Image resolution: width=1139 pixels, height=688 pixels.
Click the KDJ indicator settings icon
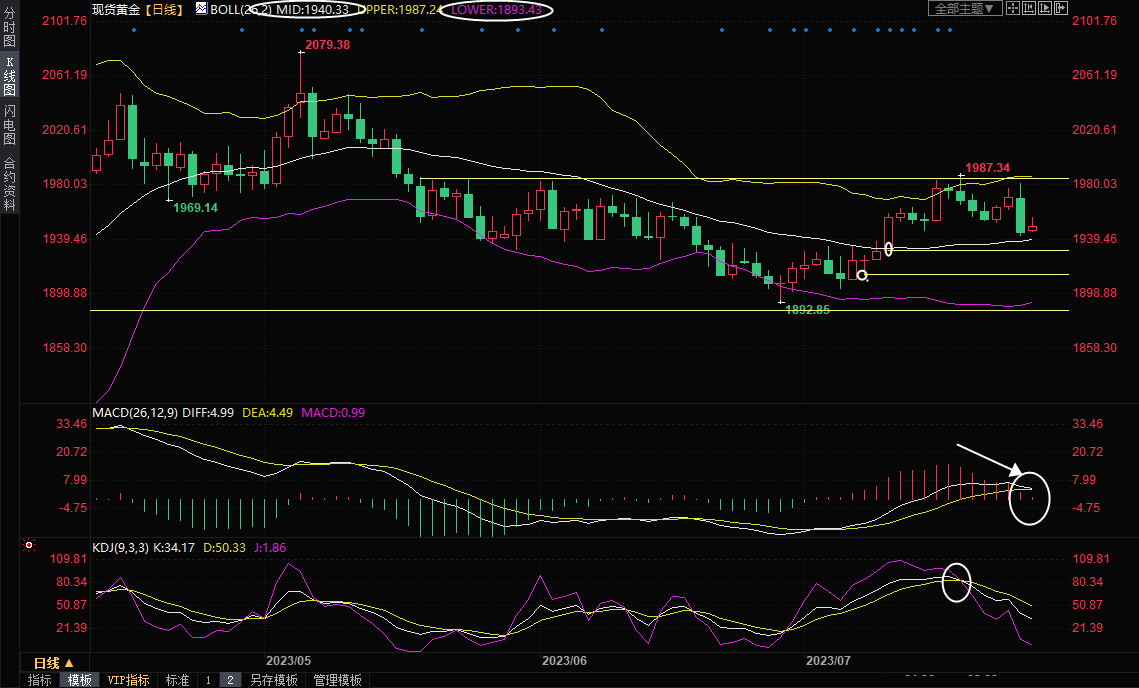[29, 546]
